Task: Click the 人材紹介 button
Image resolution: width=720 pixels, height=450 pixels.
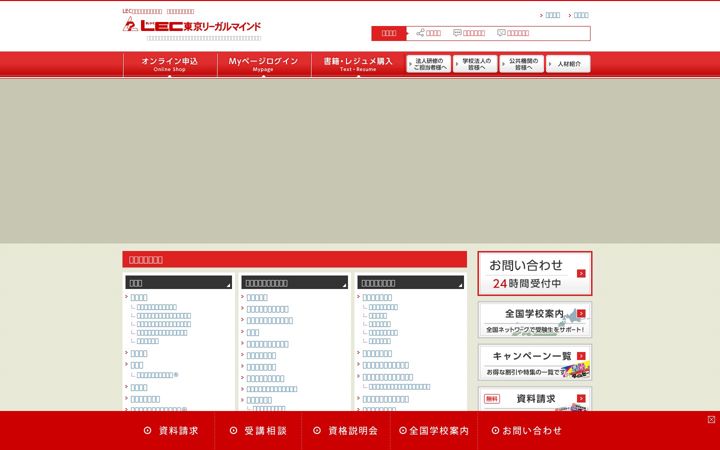Action: coord(568,64)
